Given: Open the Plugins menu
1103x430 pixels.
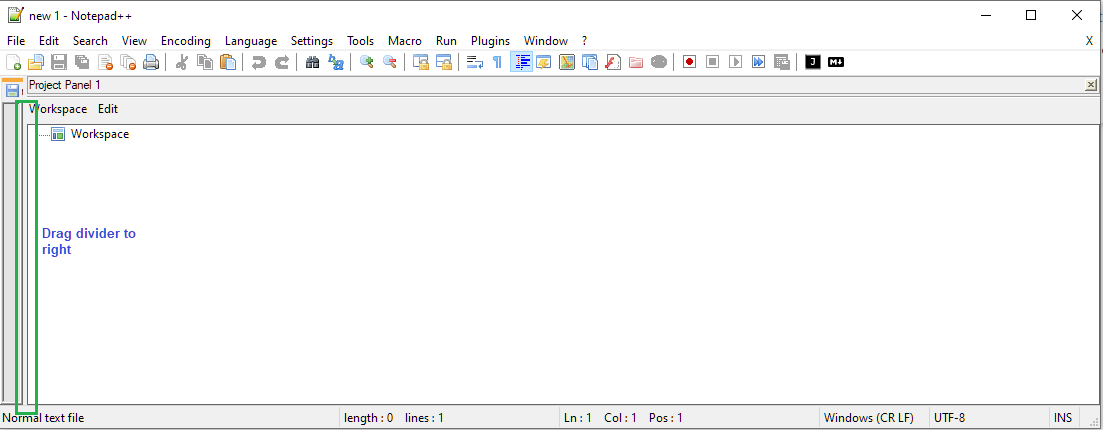Looking at the screenshot, I should coord(490,41).
